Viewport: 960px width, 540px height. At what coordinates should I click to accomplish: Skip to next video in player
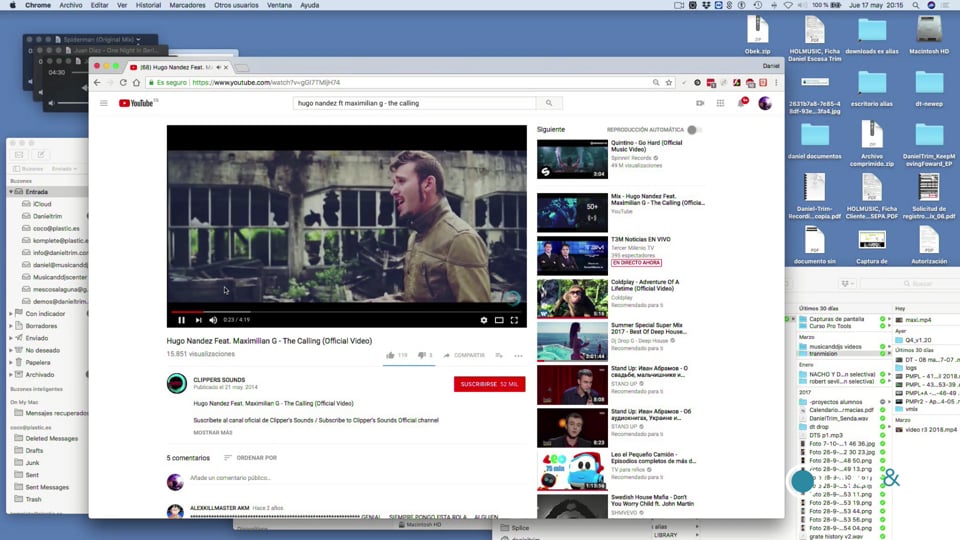coord(198,320)
